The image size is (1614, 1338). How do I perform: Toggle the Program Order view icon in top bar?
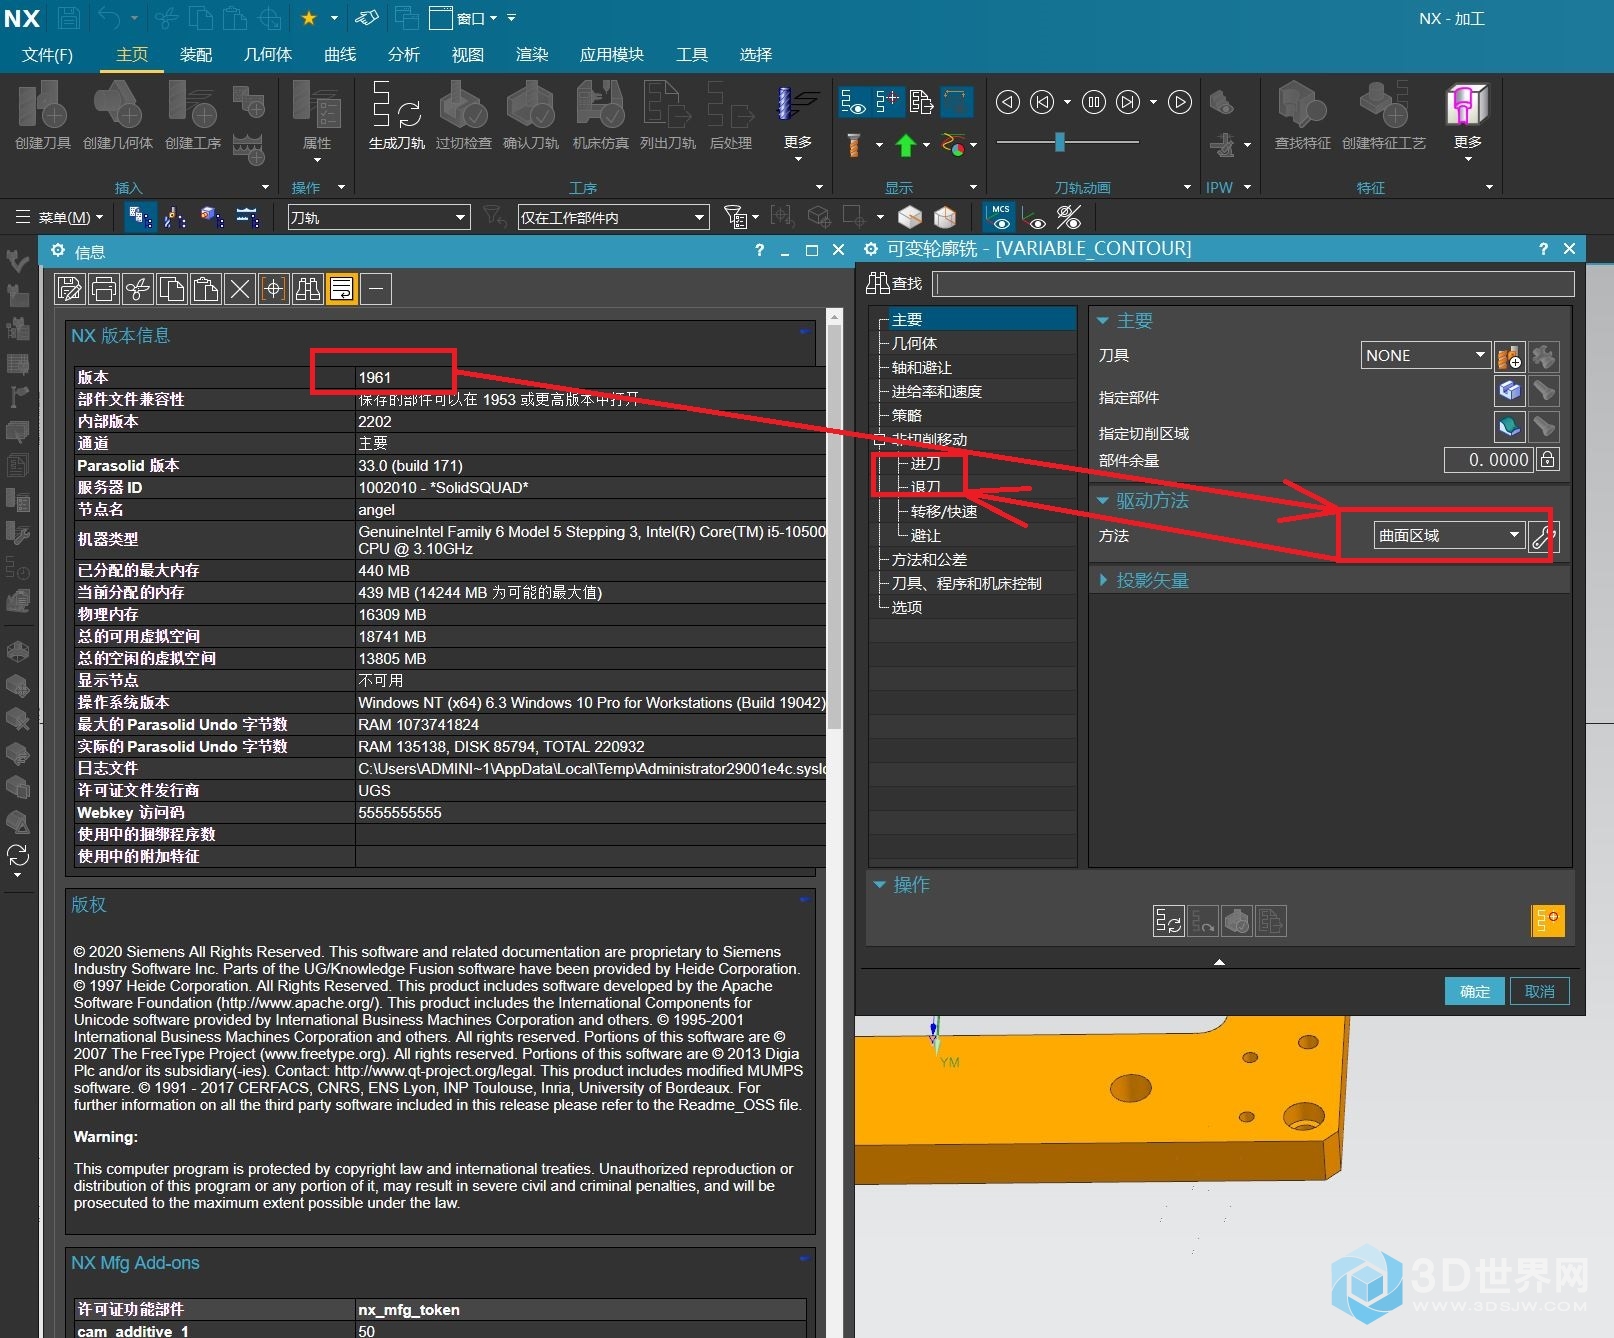(x=140, y=217)
